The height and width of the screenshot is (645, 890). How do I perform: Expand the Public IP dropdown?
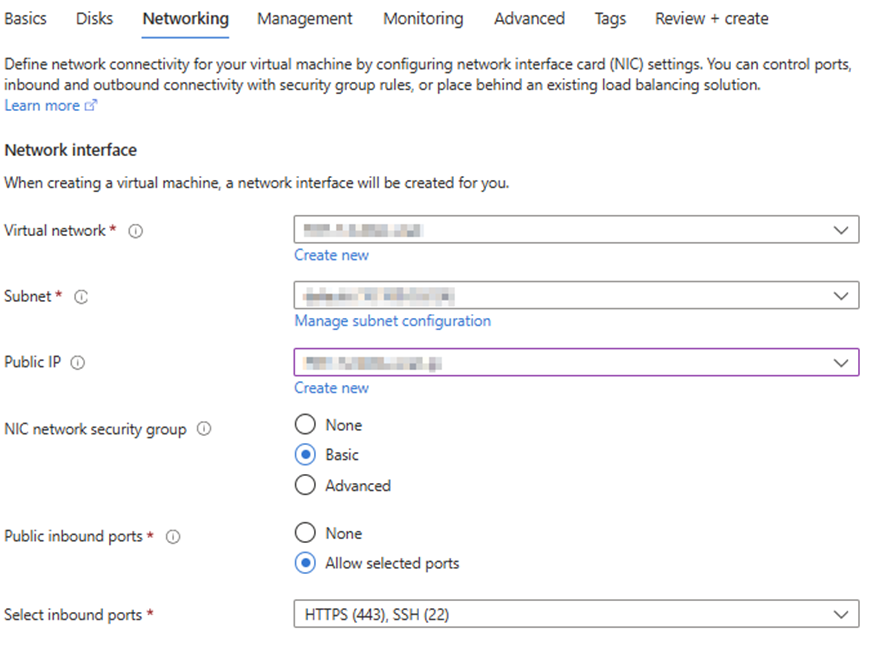tap(576, 362)
